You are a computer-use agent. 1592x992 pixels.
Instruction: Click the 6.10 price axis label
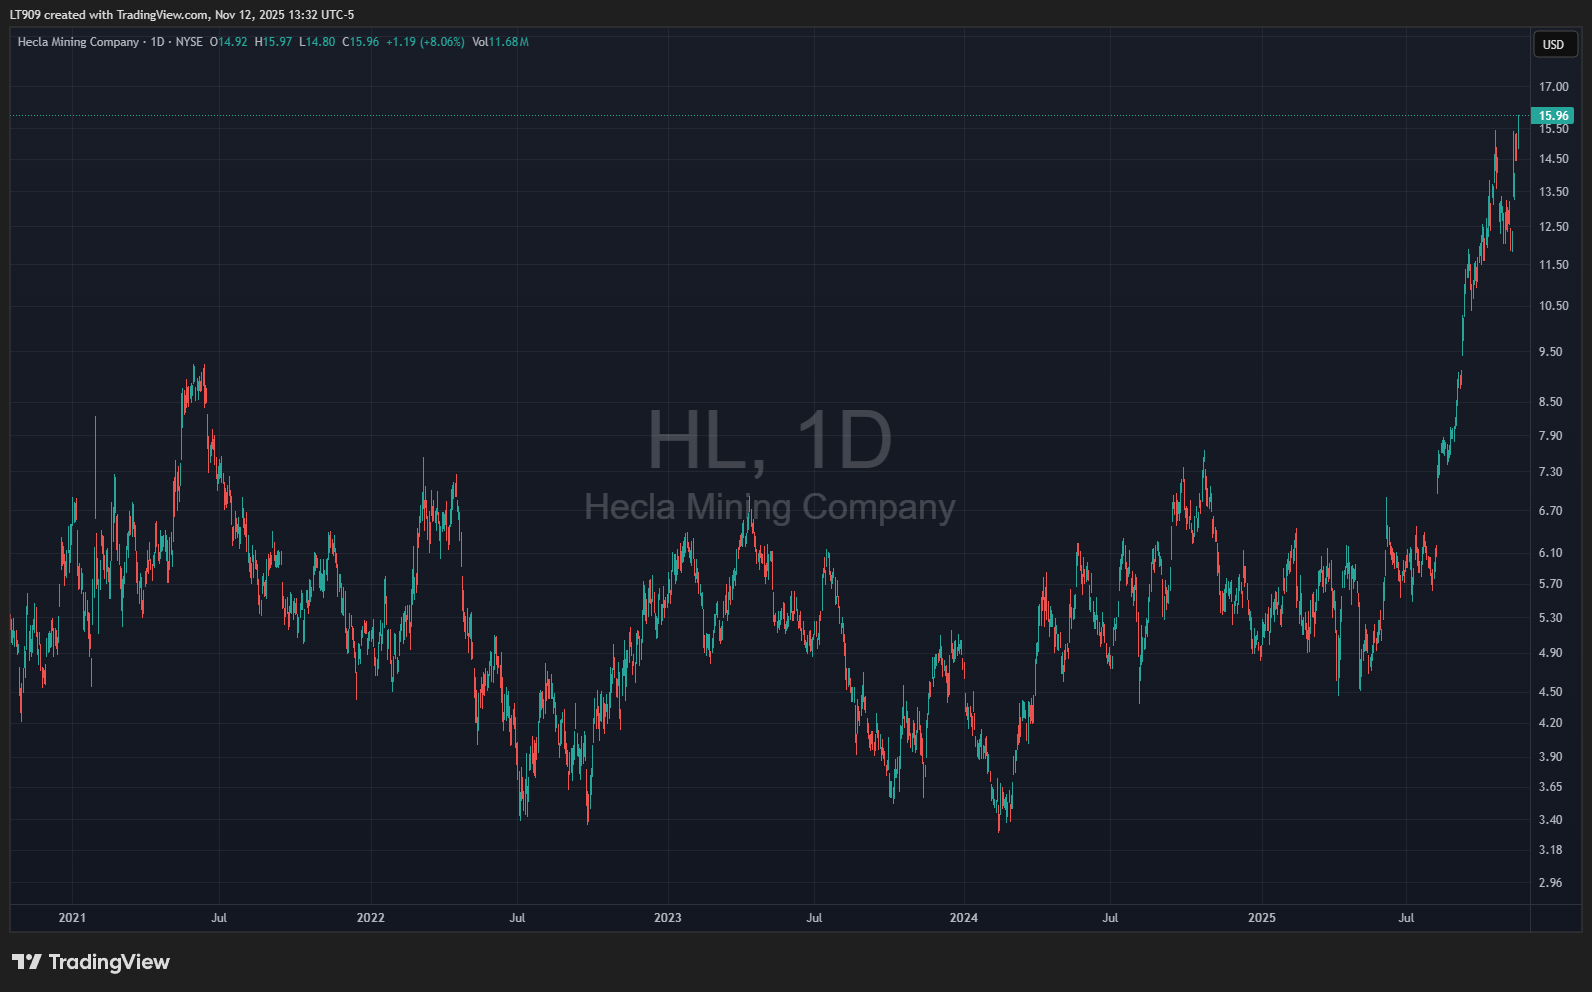[1550, 553]
